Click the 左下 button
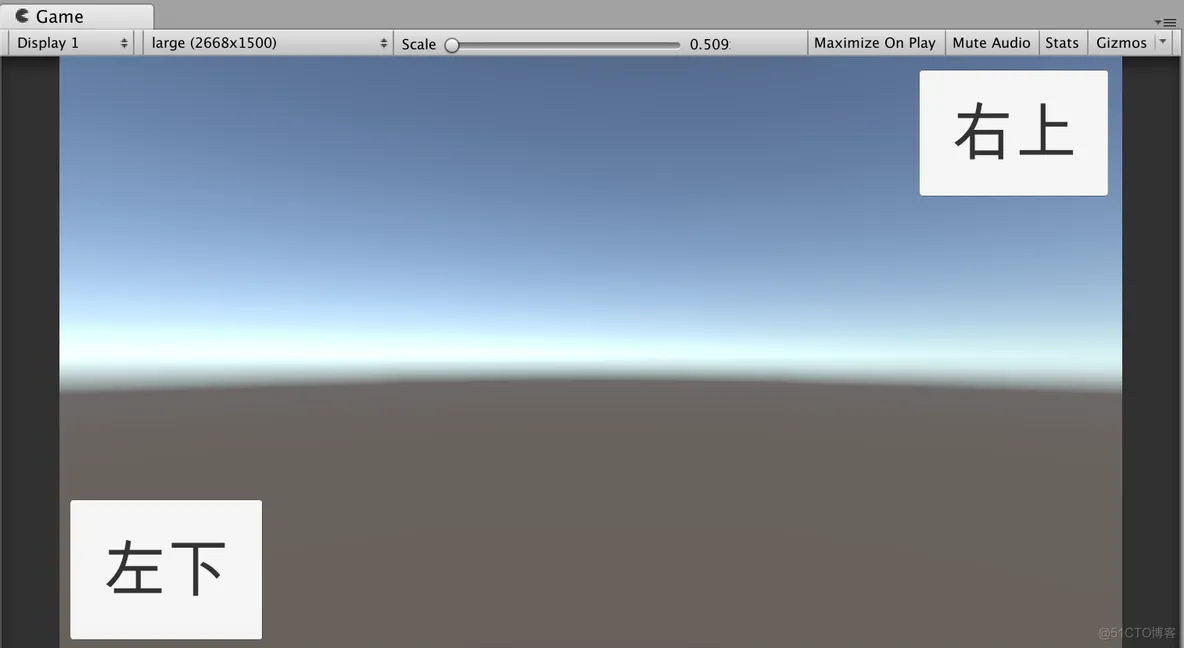This screenshot has height=648, width=1184. tap(166, 569)
